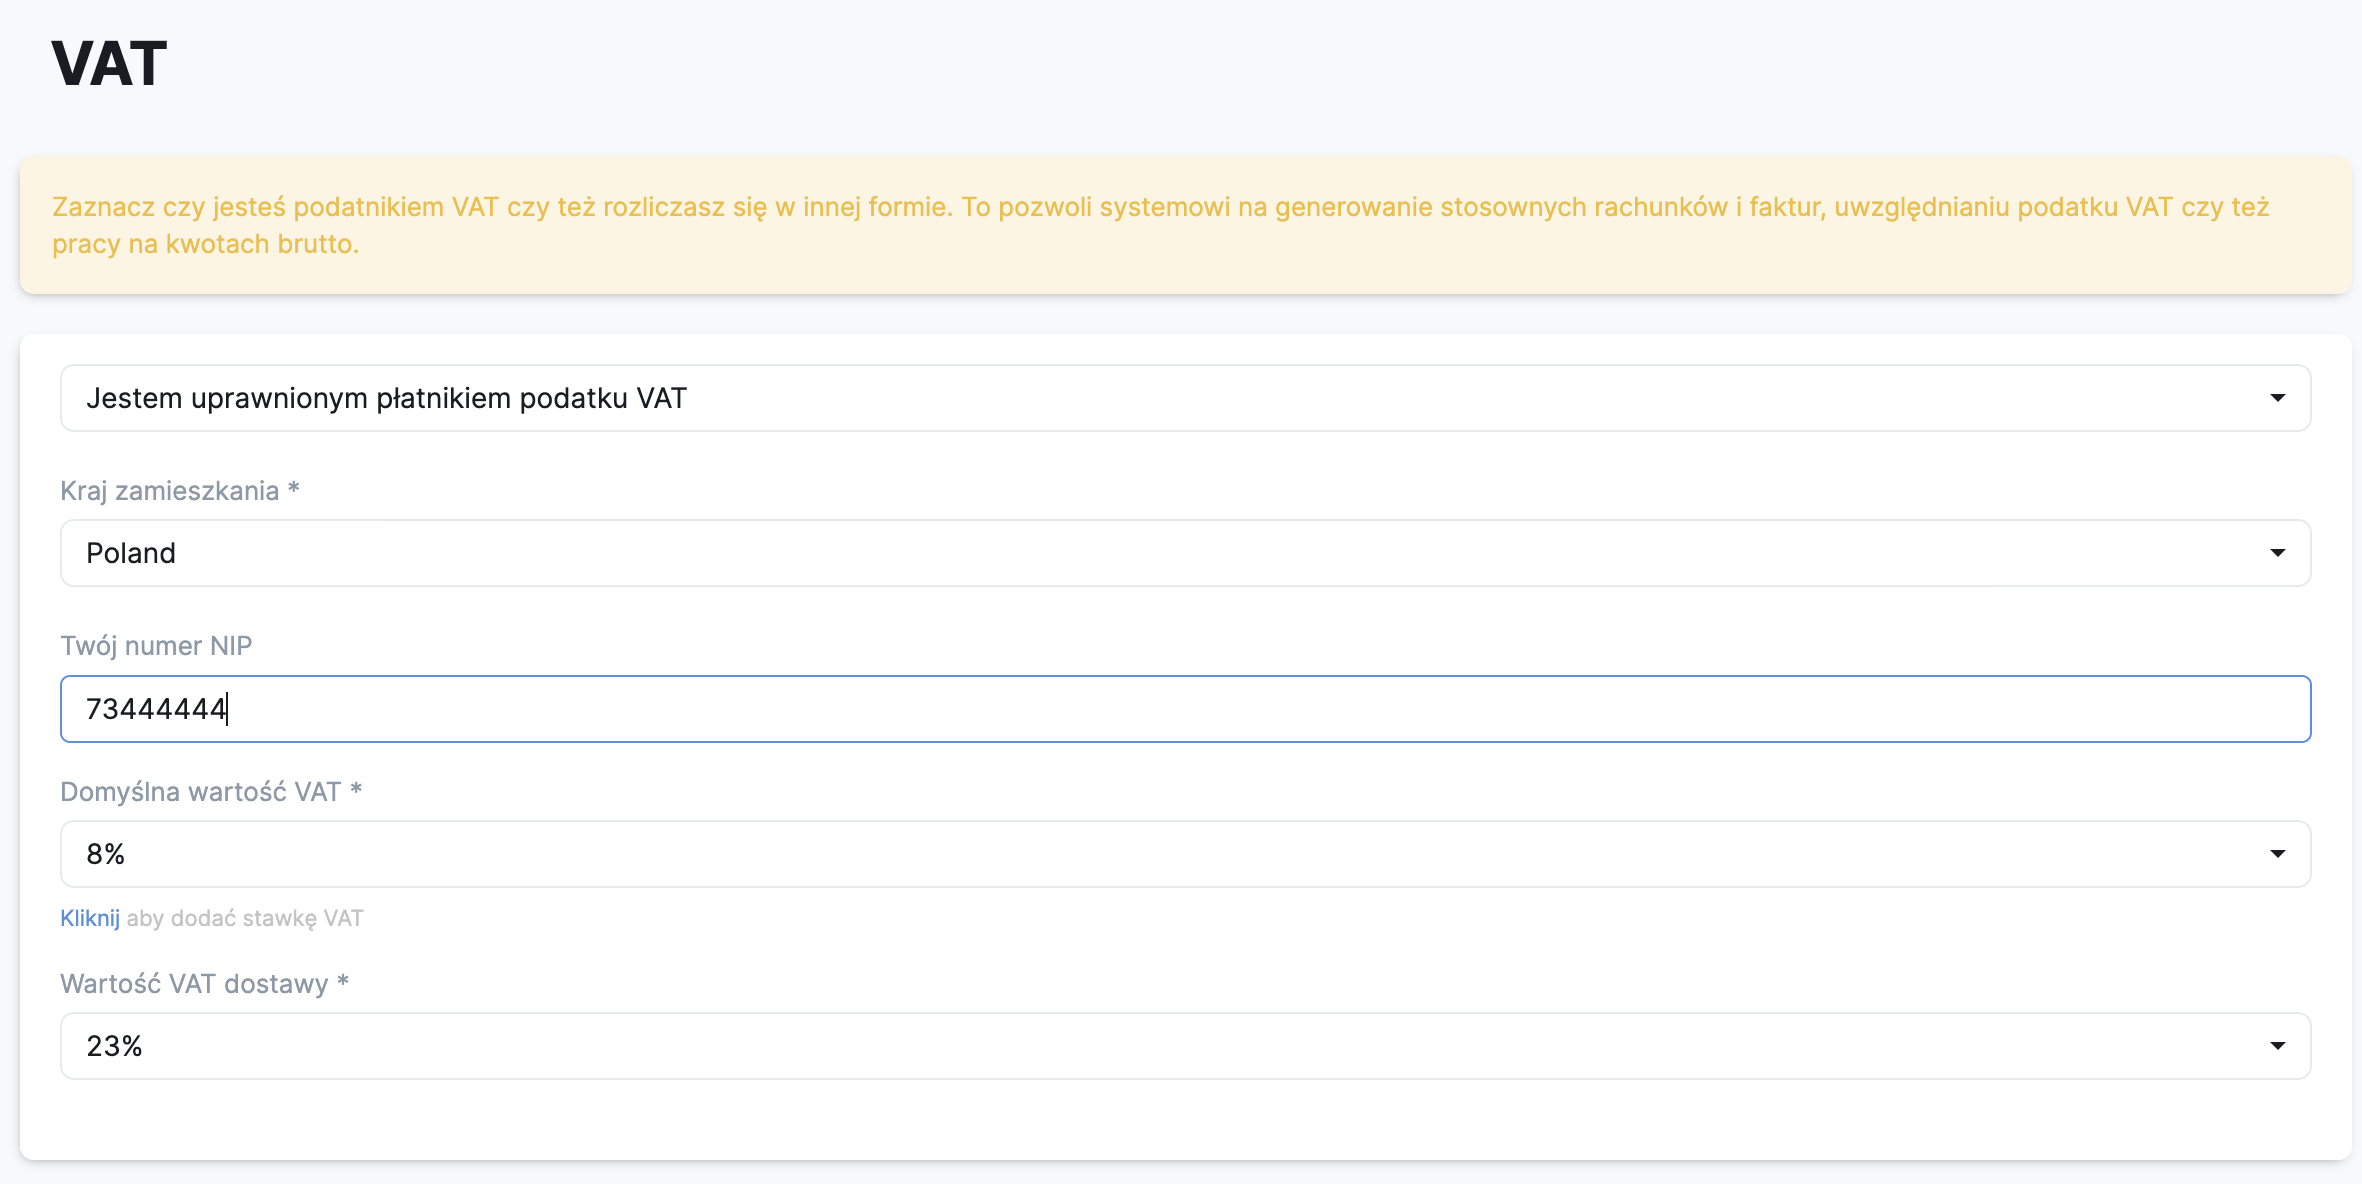Click 'Kliknij' link to add VAT rate

click(x=90, y=918)
